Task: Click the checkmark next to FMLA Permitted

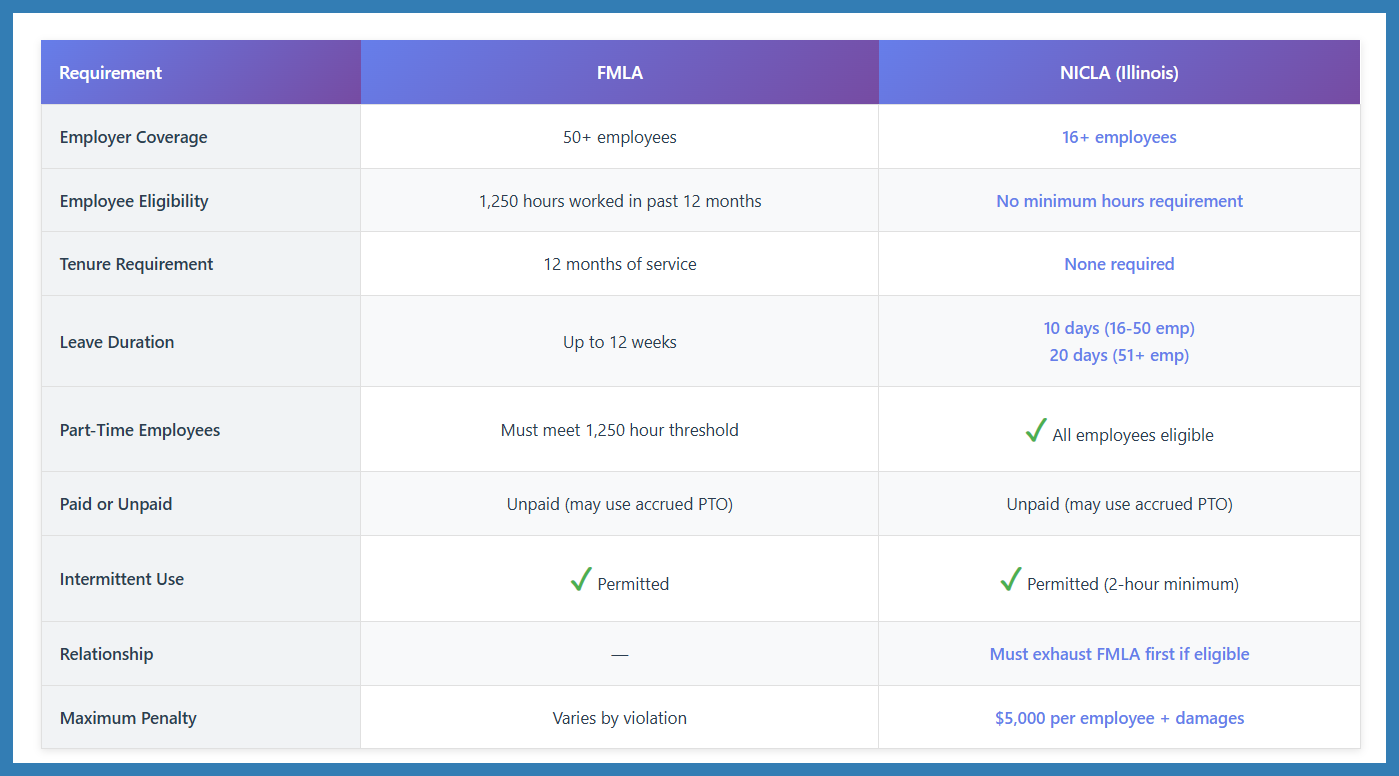Action: pyautogui.click(x=581, y=580)
